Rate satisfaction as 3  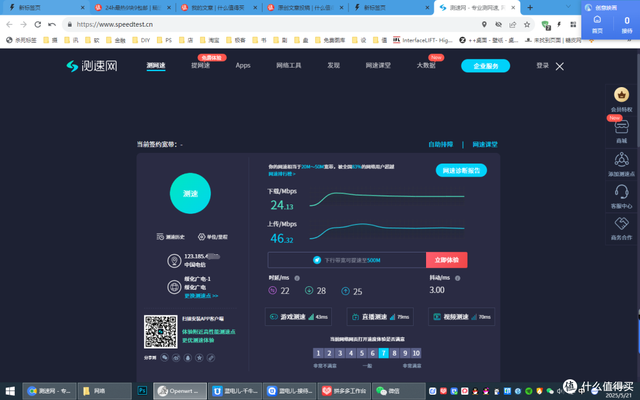[340, 353]
